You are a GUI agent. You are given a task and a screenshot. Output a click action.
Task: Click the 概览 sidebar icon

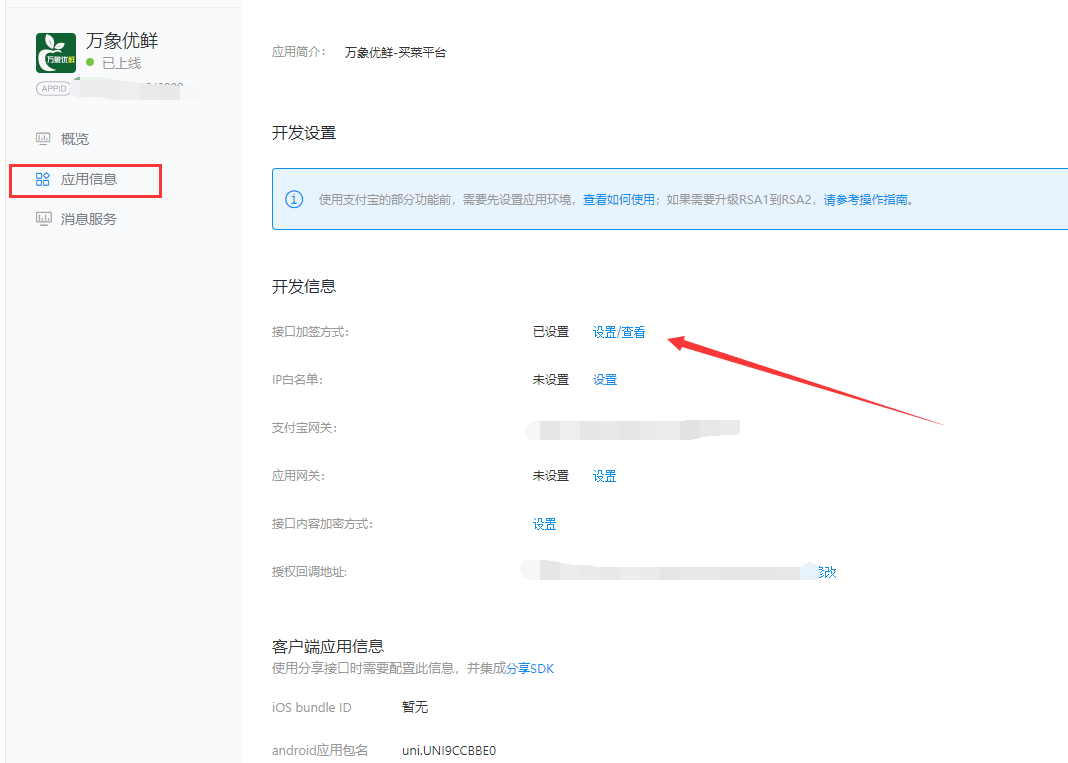43,139
